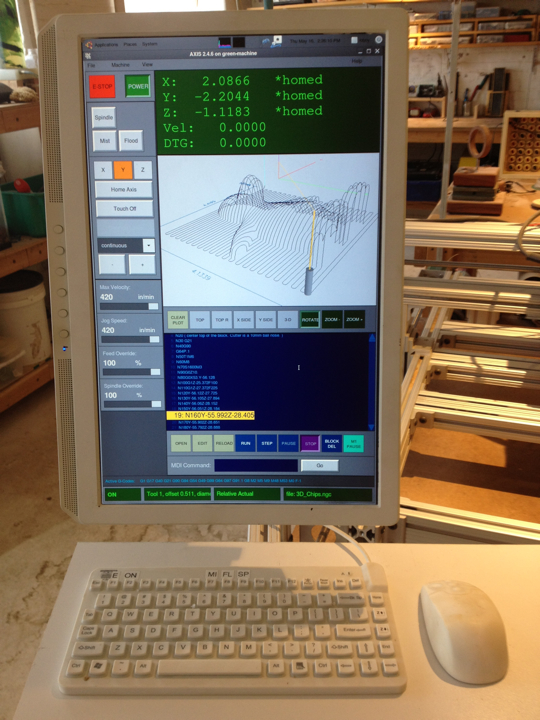
Task: Click the MDI Command input field
Action: 256,465
